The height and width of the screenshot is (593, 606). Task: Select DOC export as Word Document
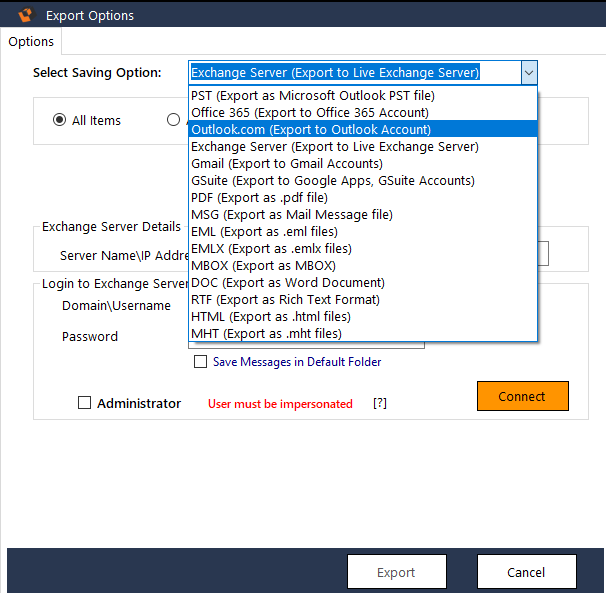289,283
